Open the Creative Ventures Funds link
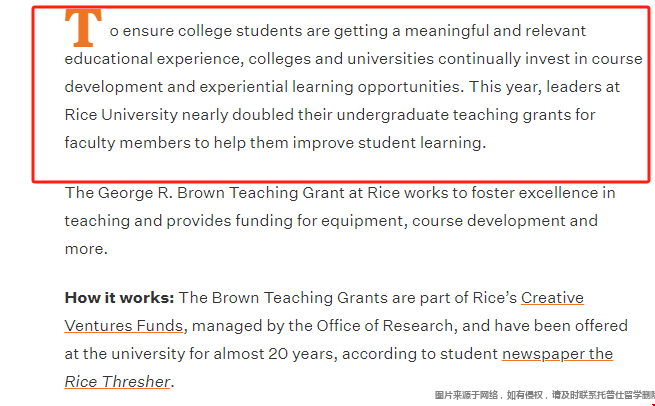 [x=124, y=325]
